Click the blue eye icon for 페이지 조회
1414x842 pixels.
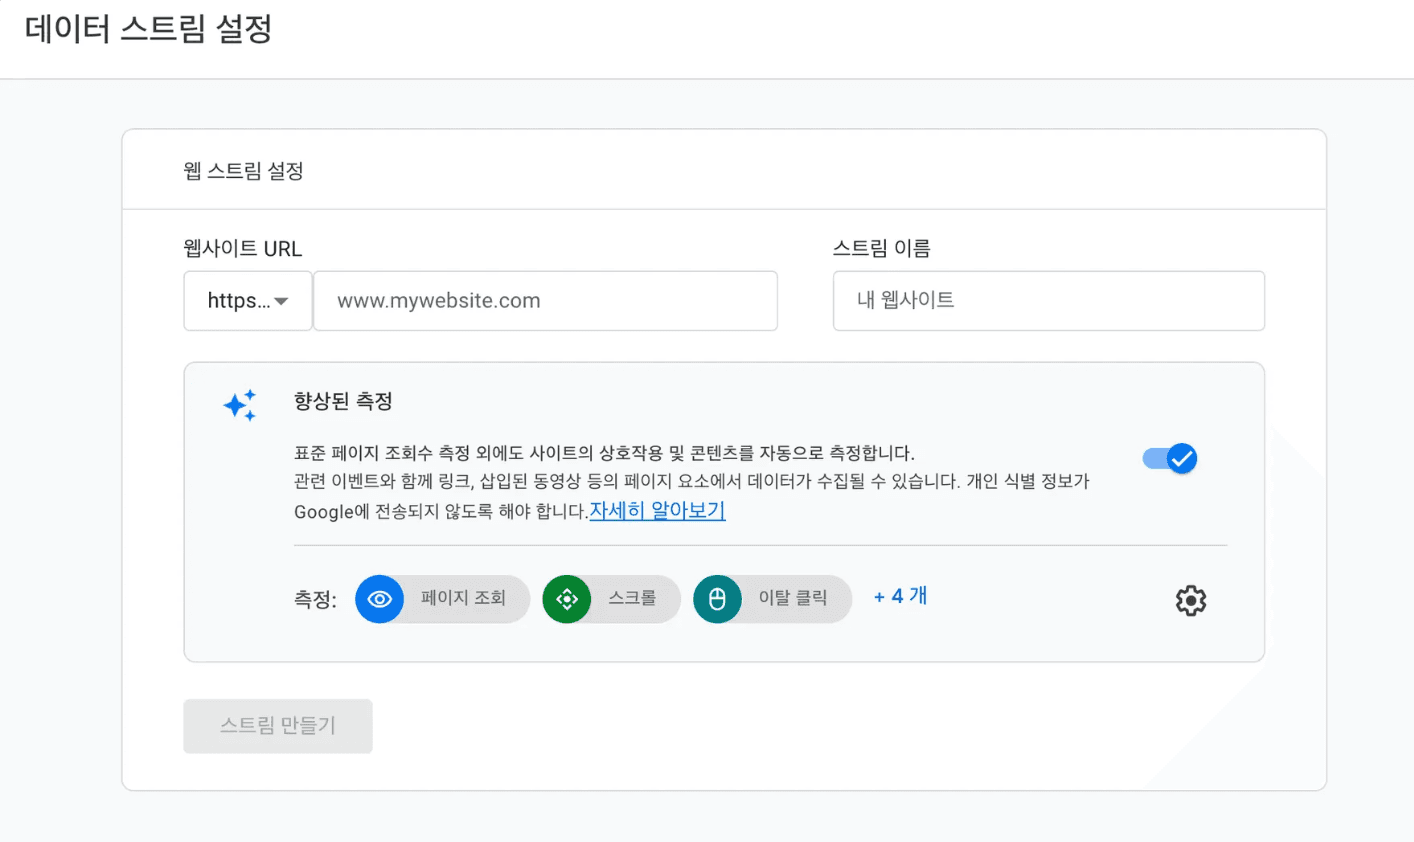[379, 599]
